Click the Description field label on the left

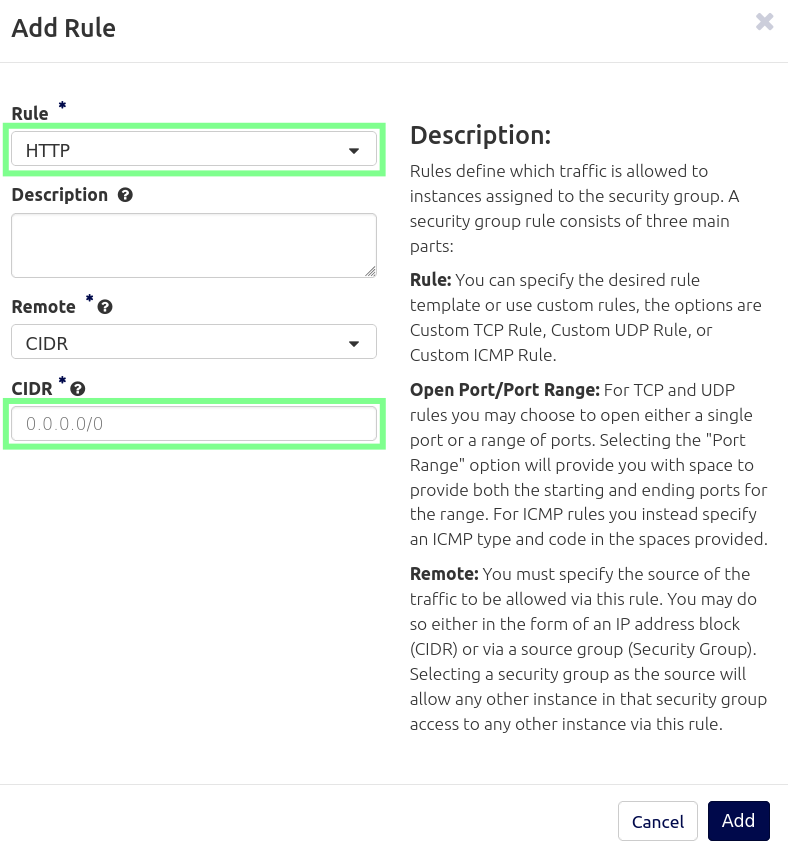click(x=60, y=195)
